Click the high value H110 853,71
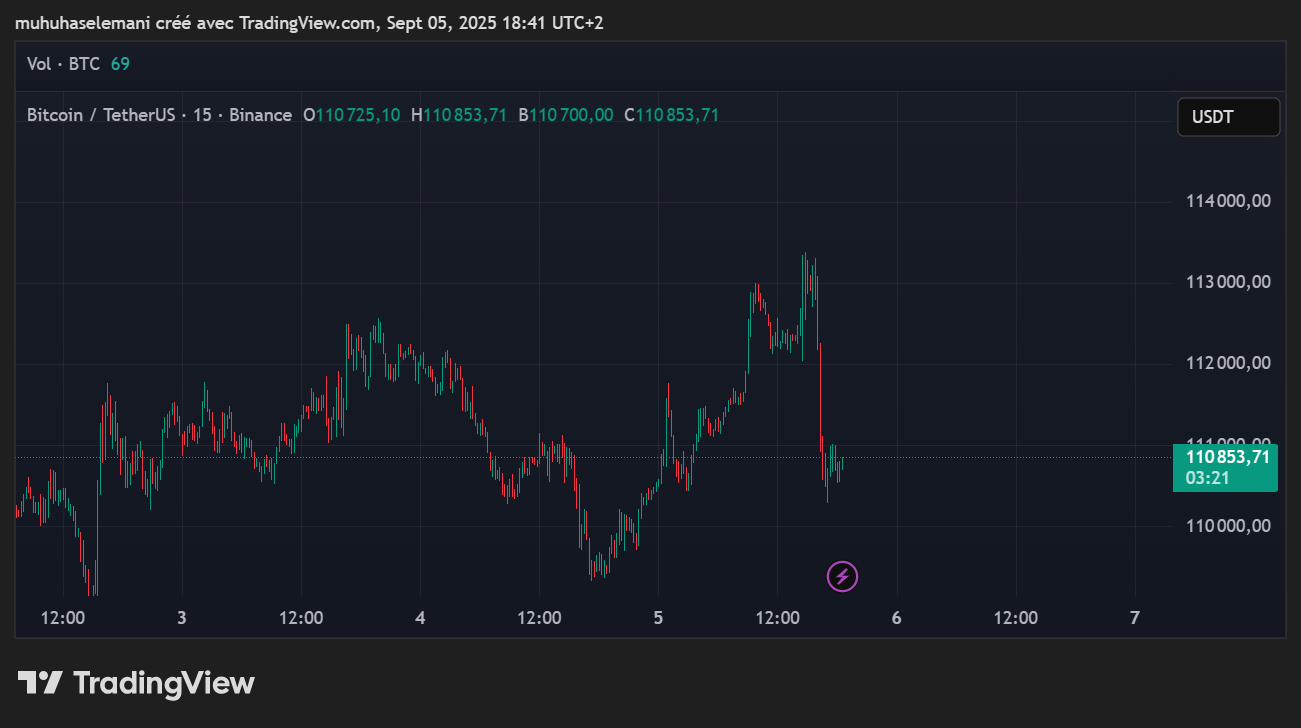 (459, 115)
